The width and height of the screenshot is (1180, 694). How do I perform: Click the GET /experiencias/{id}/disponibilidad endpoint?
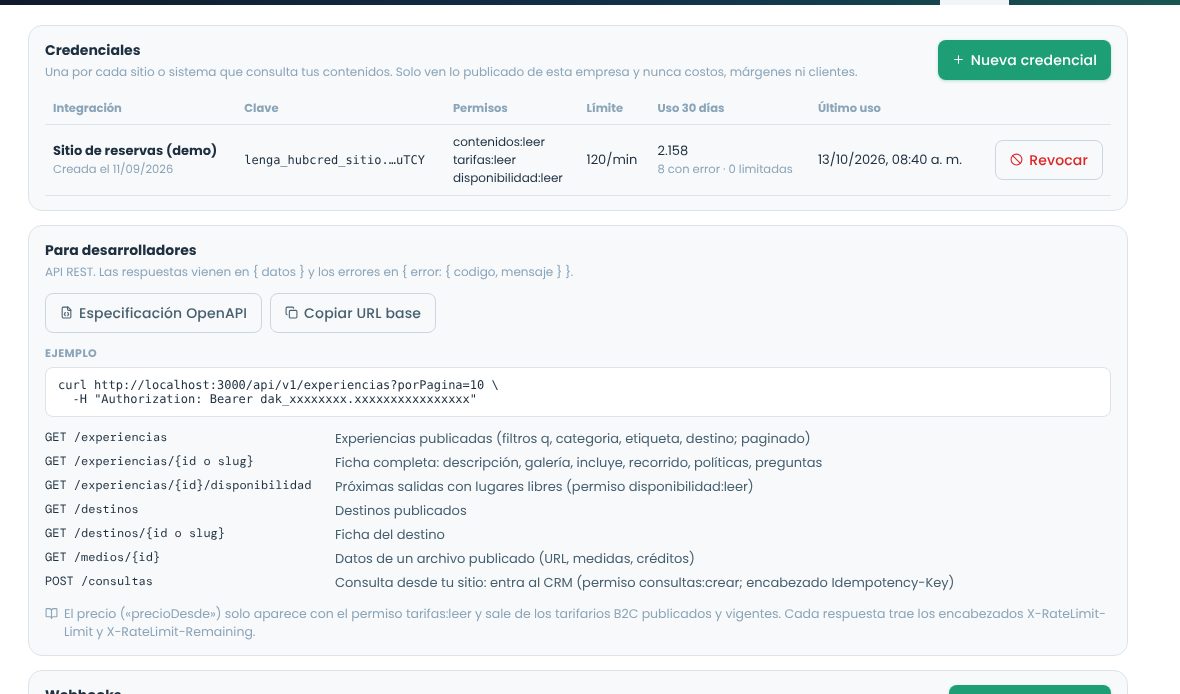pyautogui.click(x=178, y=485)
